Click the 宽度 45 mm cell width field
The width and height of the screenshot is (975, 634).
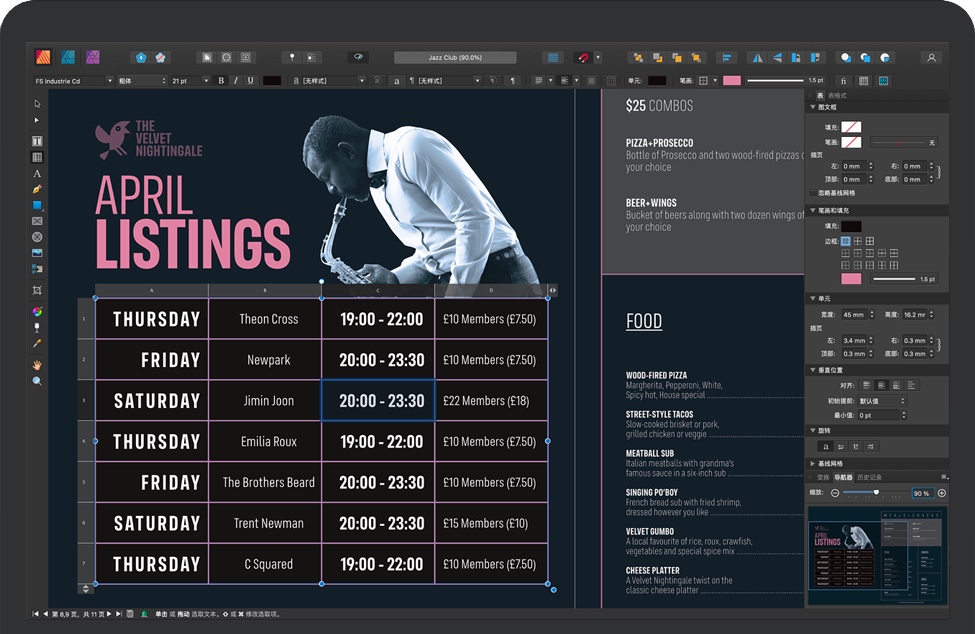tap(856, 314)
